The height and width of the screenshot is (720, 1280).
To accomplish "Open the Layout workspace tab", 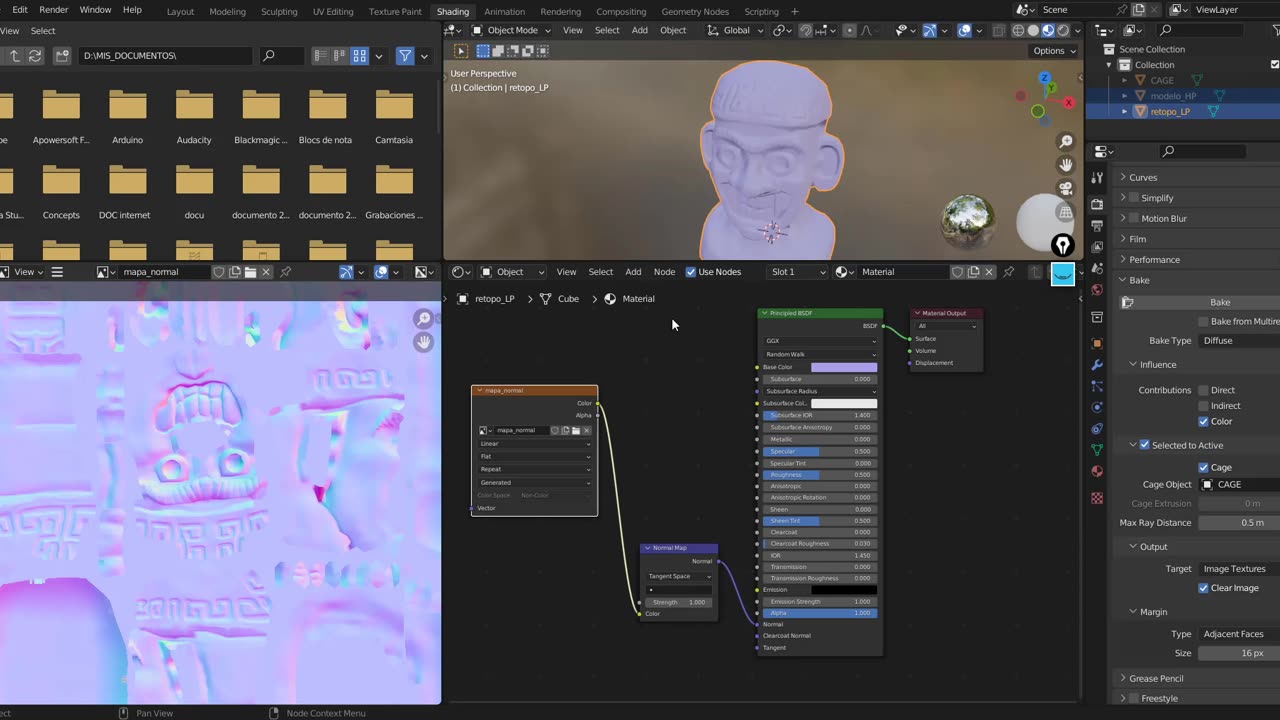I will pyautogui.click(x=180, y=11).
